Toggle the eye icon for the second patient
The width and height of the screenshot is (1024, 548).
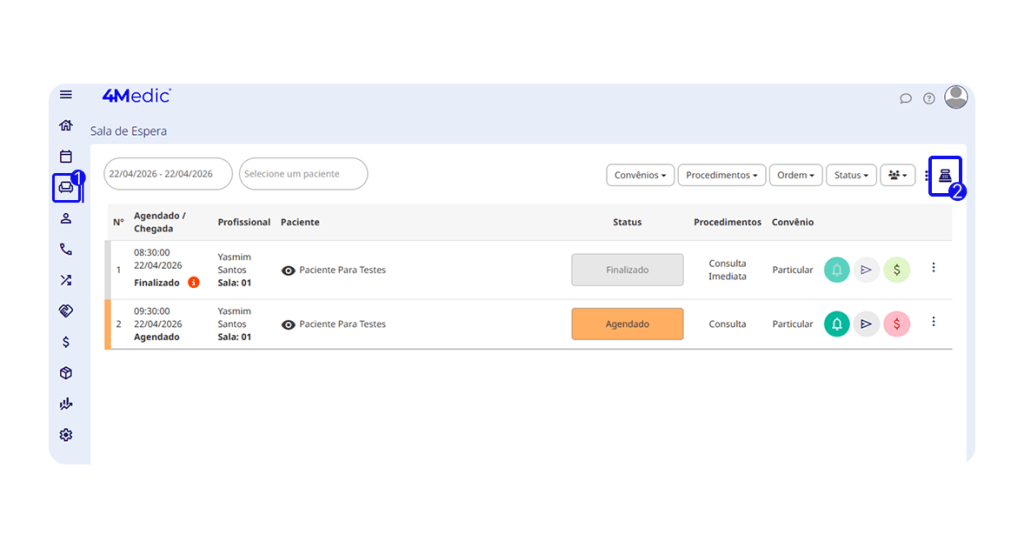pos(288,324)
